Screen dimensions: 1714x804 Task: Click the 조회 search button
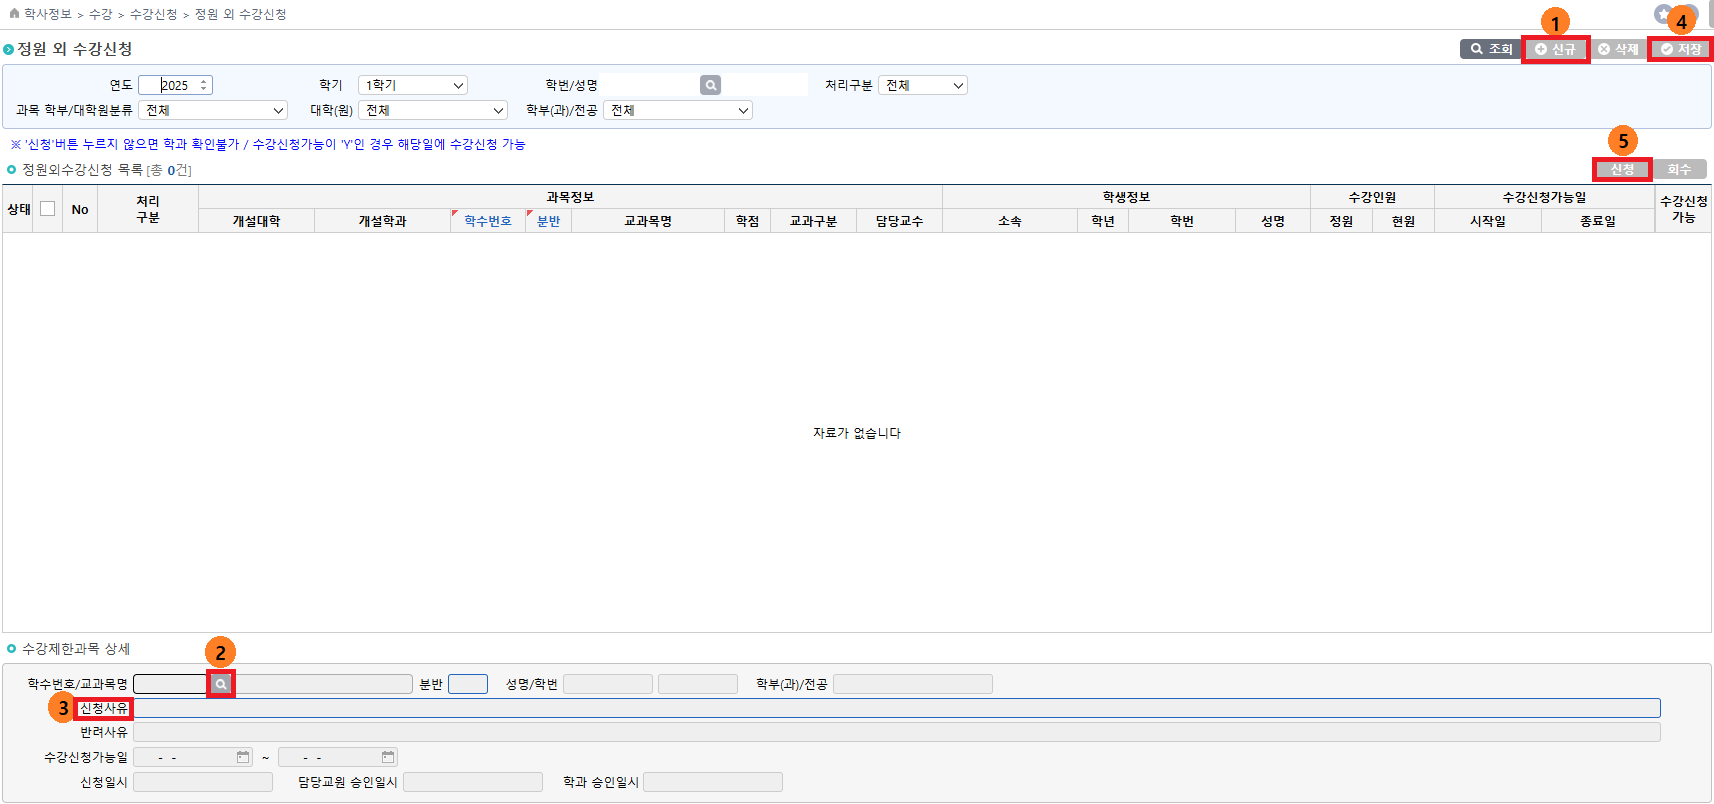(x=1490, y=49)
